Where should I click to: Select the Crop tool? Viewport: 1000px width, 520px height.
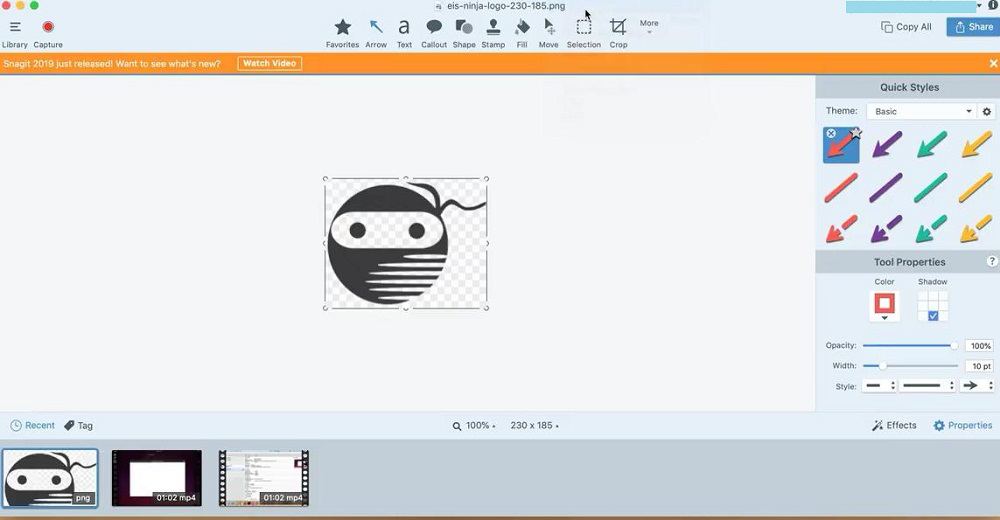click(x=618, y=34)
